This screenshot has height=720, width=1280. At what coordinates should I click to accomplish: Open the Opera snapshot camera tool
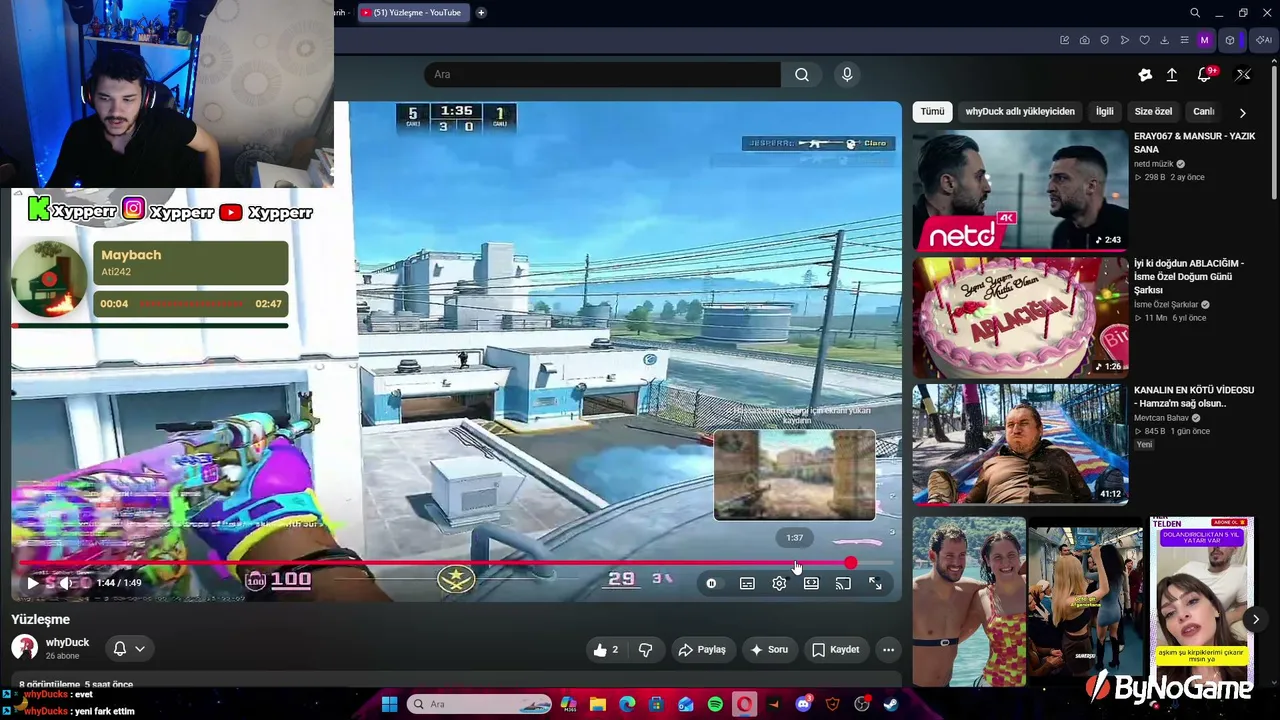[x=1085, y=40]
